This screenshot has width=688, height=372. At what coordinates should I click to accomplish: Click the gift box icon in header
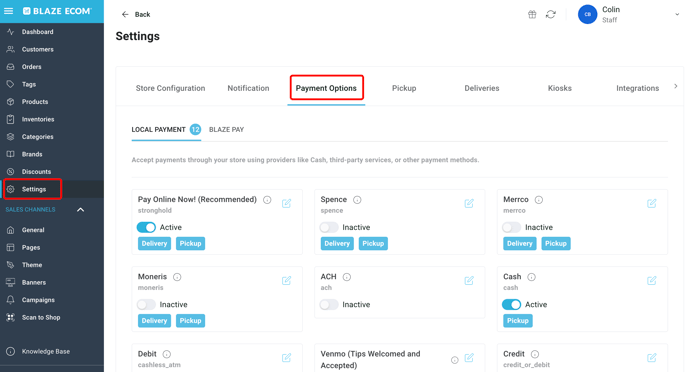pyautogui.click(x=532, y=14)
